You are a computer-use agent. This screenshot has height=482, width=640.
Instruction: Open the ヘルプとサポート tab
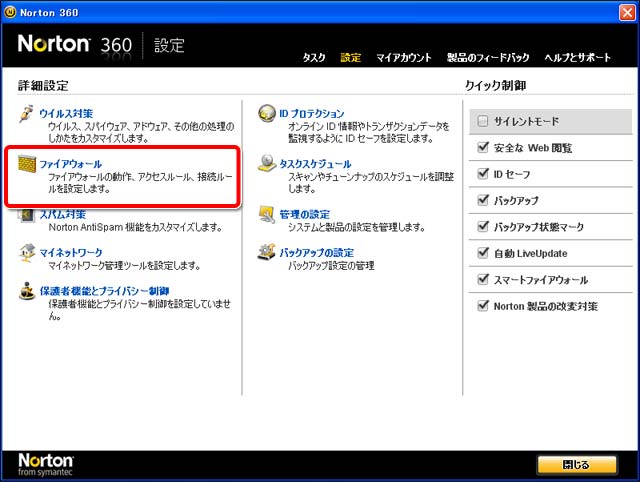(x=578, y=58)
